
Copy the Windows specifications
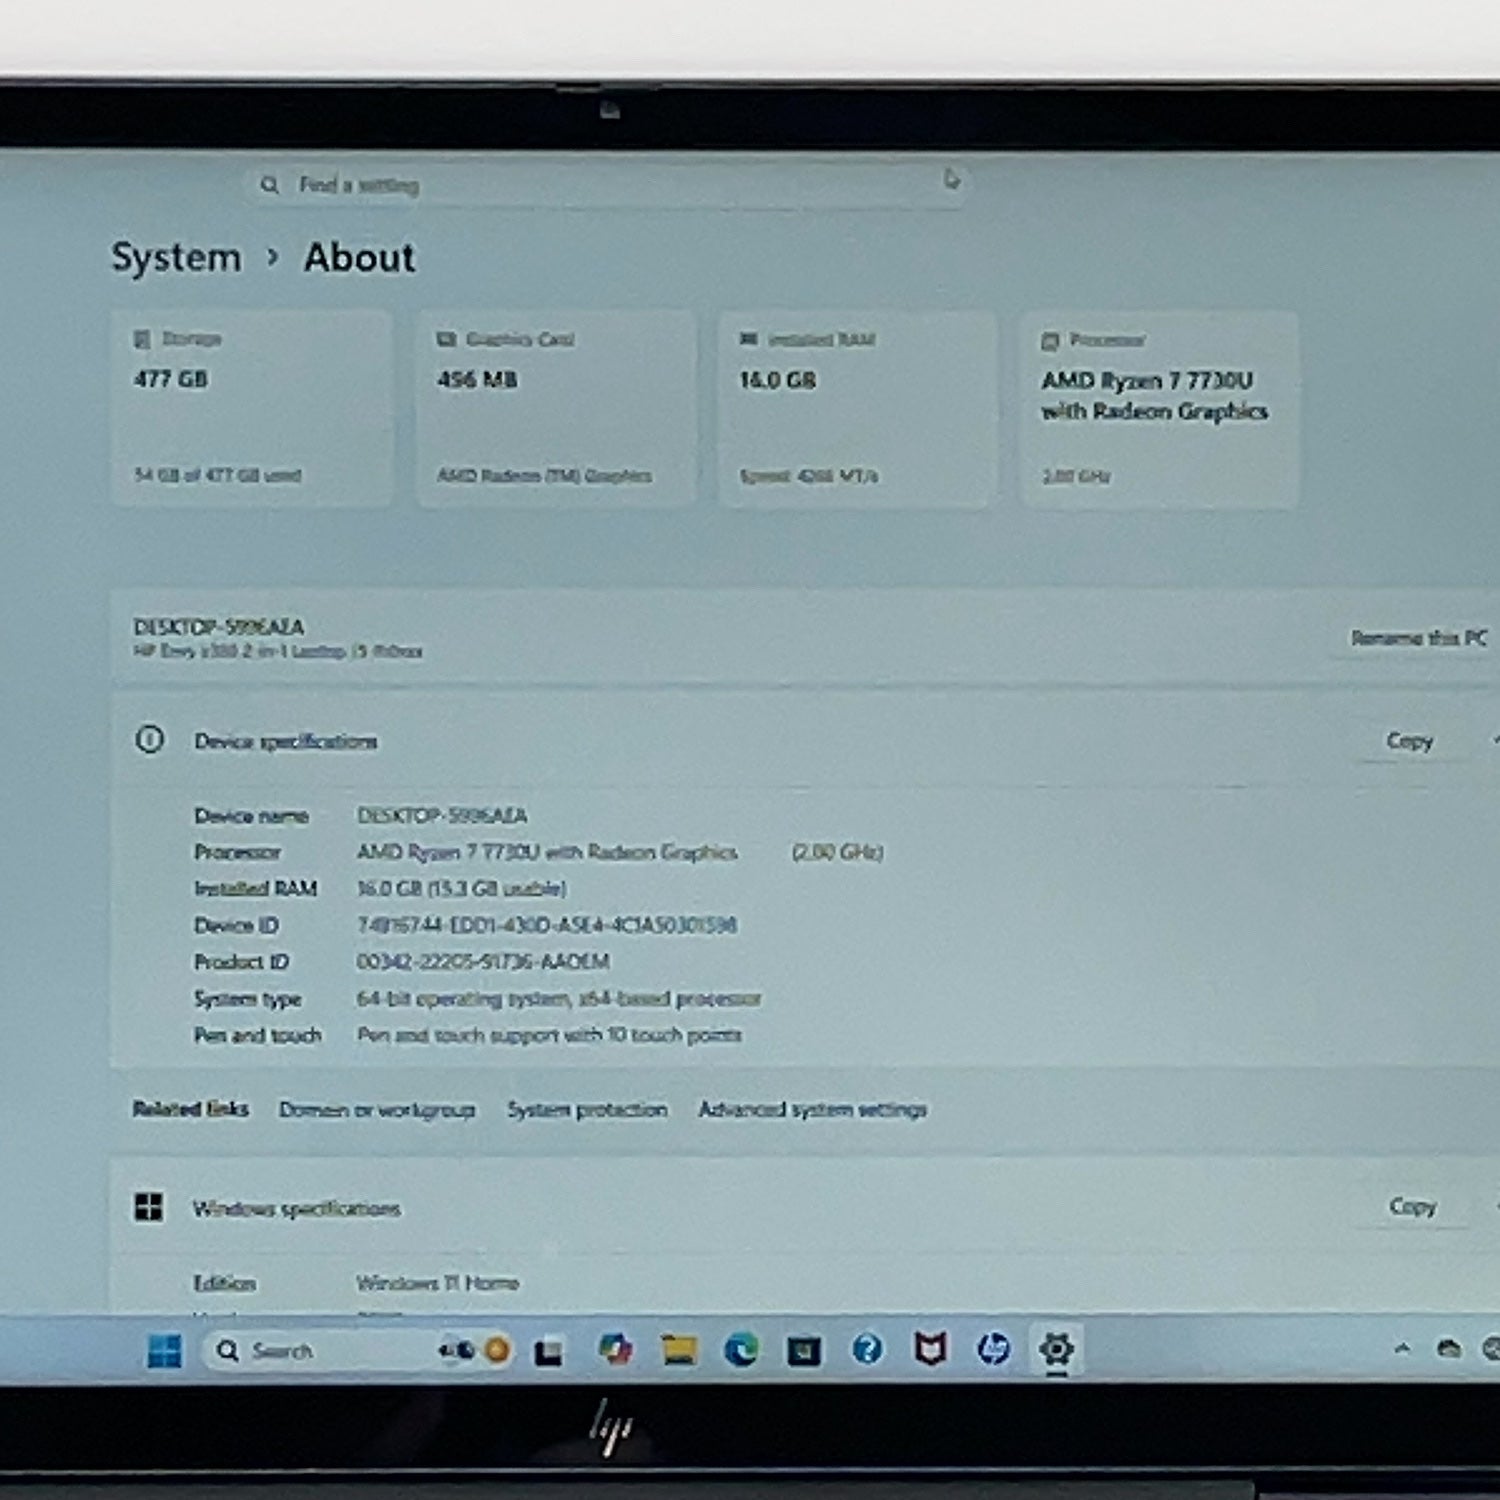[x=1412, y=1207]
